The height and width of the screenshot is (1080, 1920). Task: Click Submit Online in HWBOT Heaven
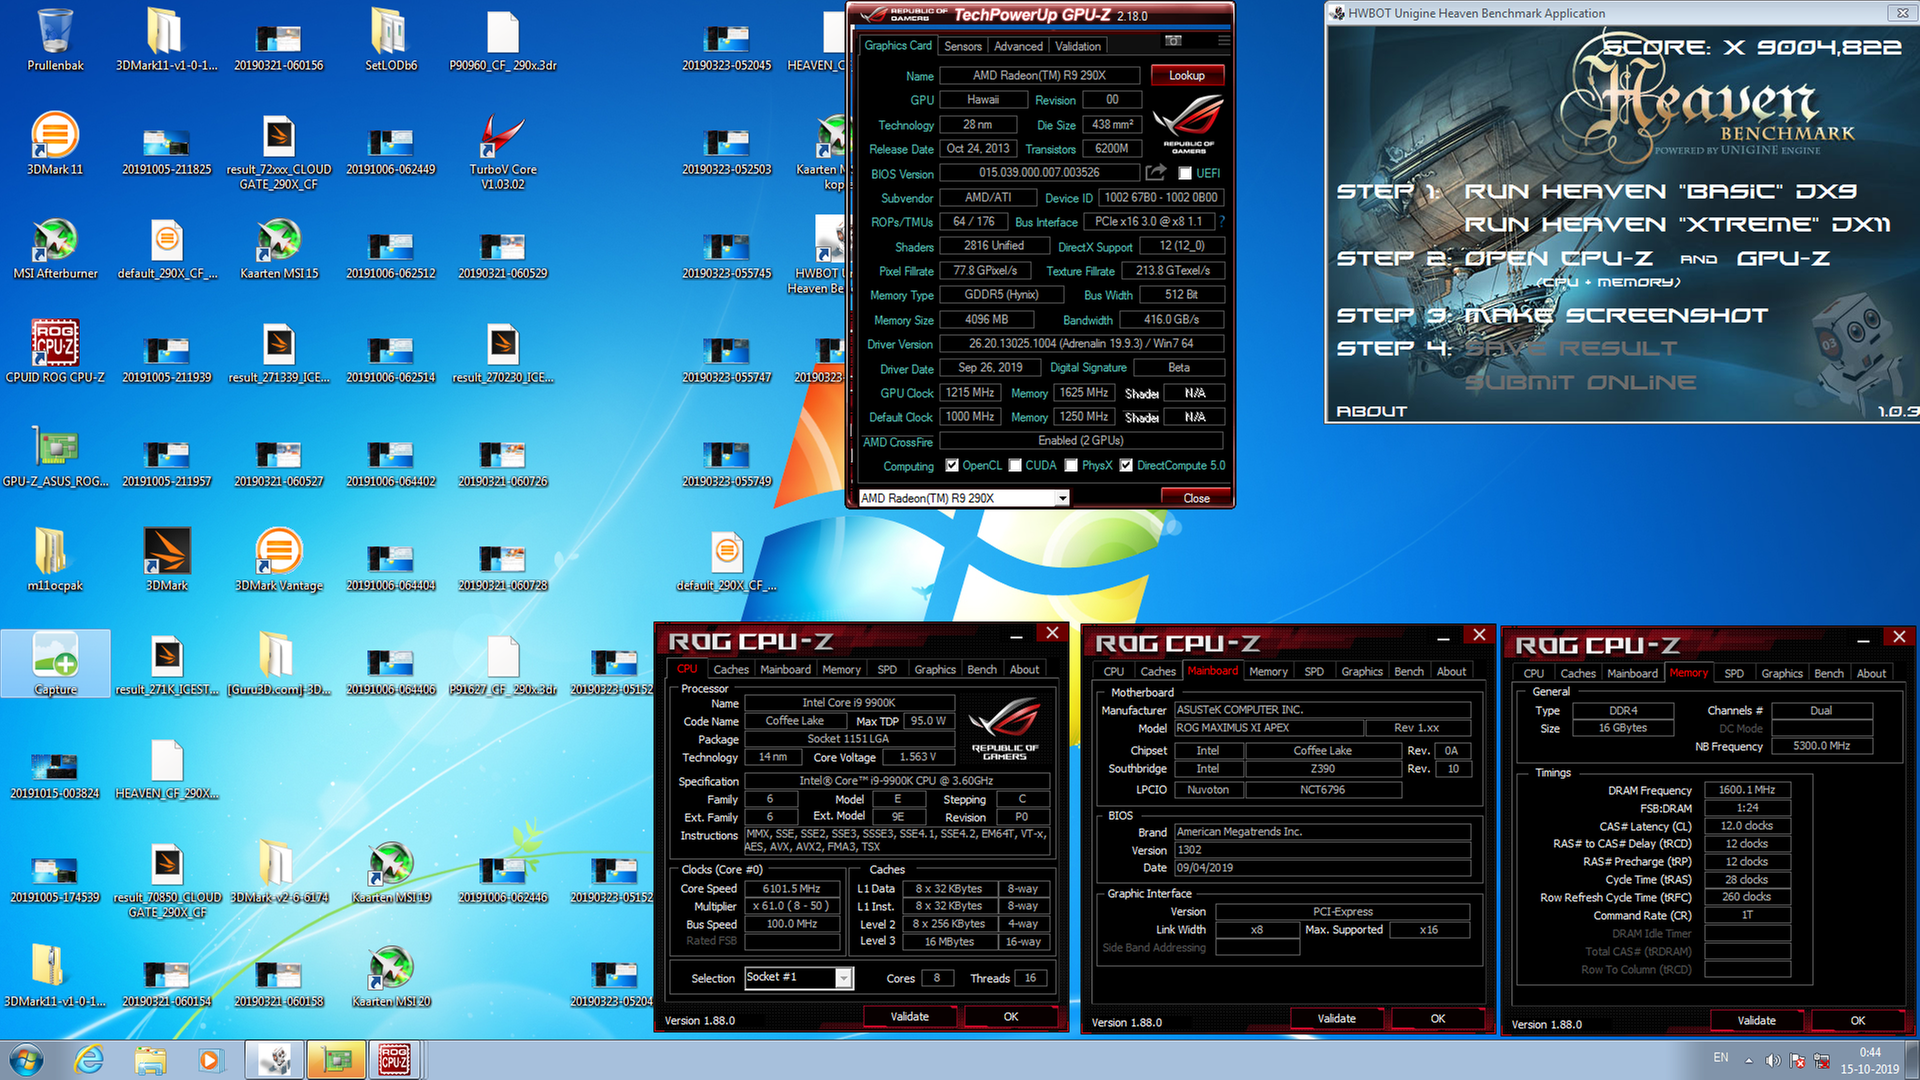(x=1580, y=382)
